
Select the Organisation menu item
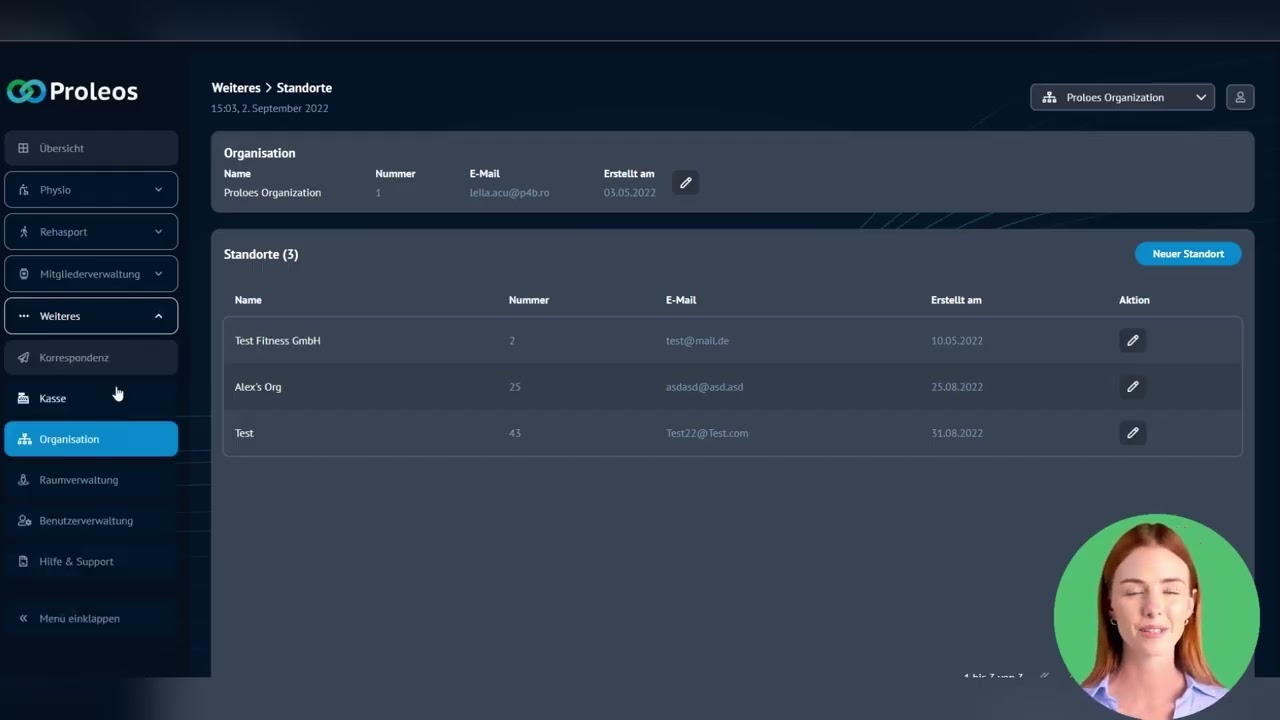click(x=91, y=439)
